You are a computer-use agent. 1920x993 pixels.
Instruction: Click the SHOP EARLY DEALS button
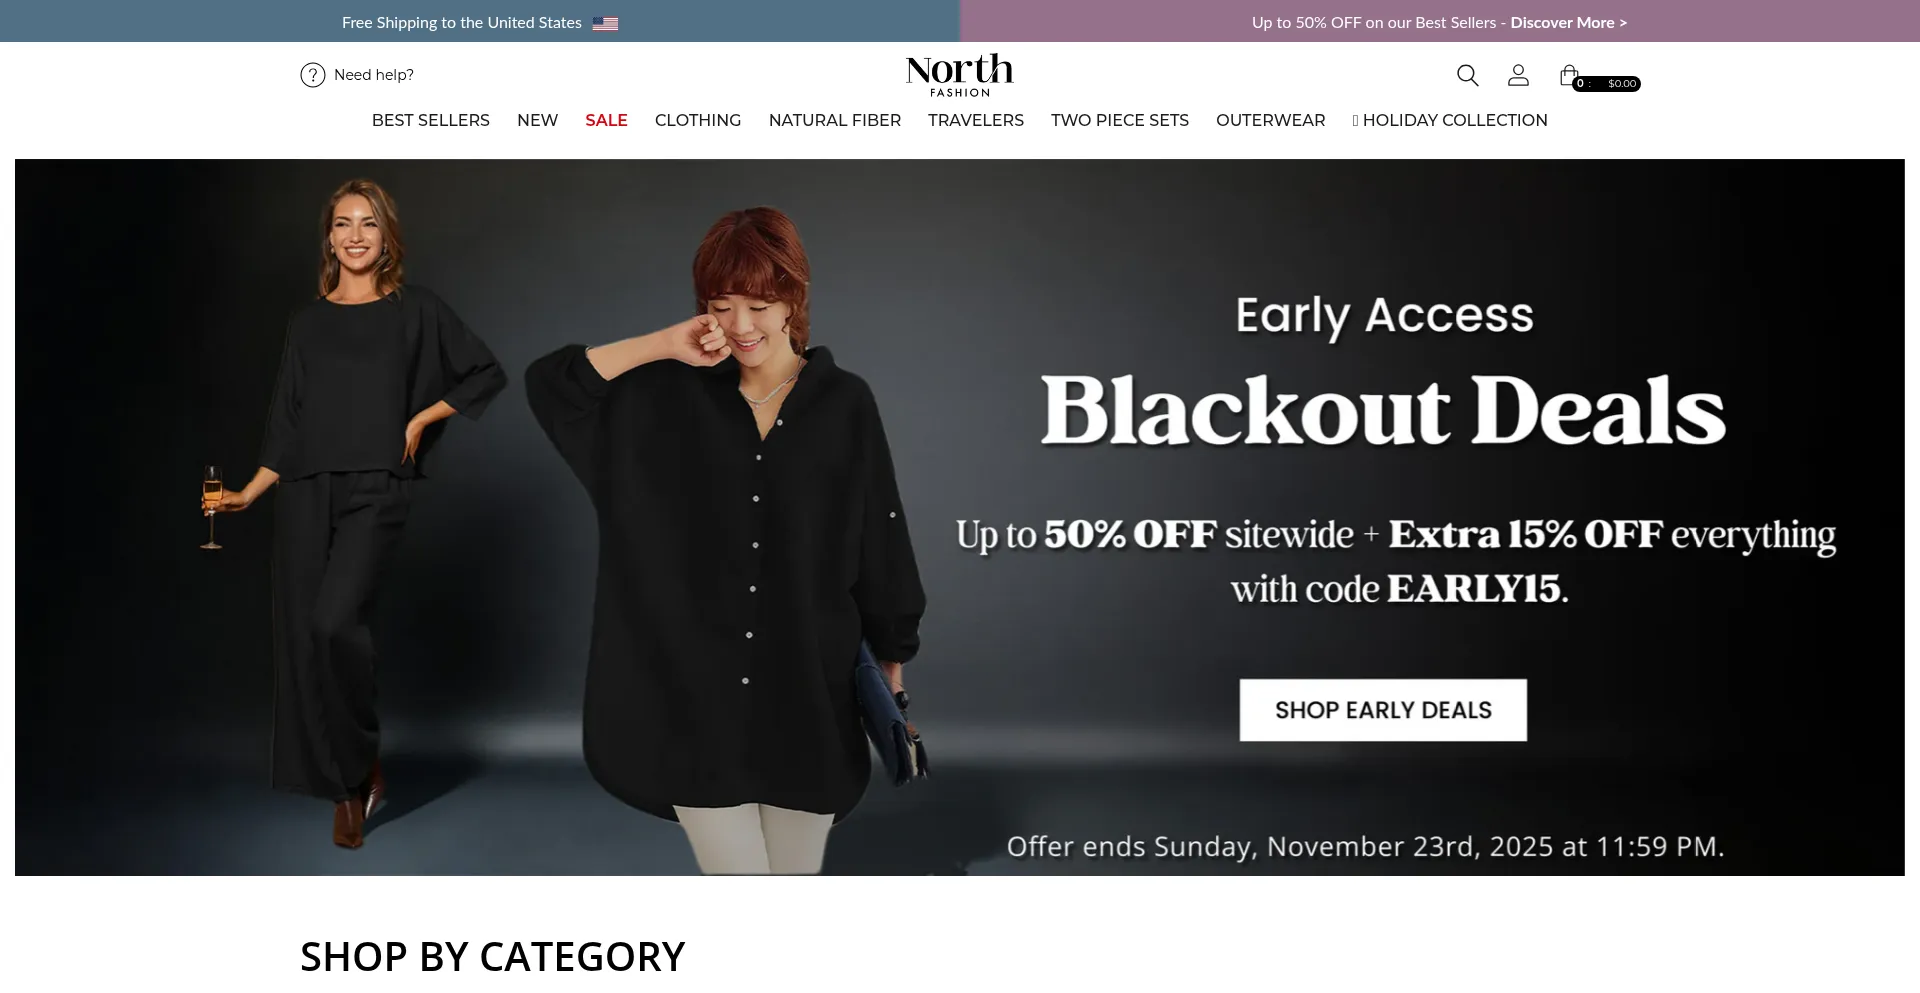point(1383,710)
